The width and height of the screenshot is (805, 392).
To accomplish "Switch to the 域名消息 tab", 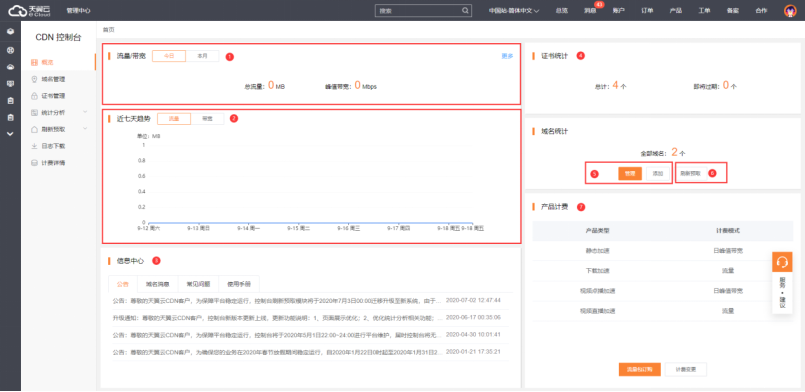I will 158,284.
